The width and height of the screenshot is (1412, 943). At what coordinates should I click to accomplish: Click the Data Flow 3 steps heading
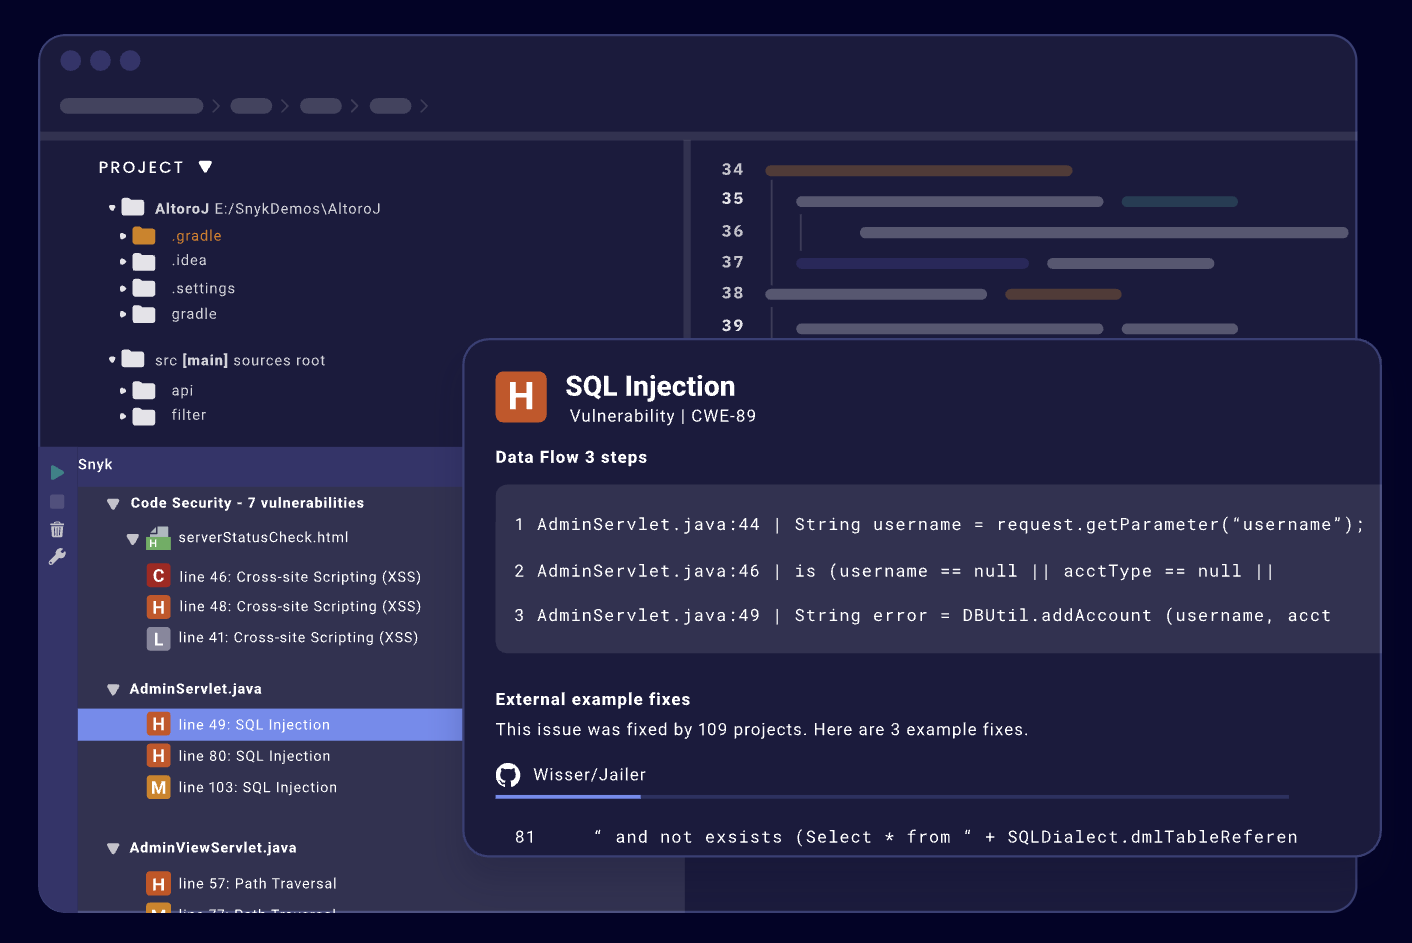571,457
